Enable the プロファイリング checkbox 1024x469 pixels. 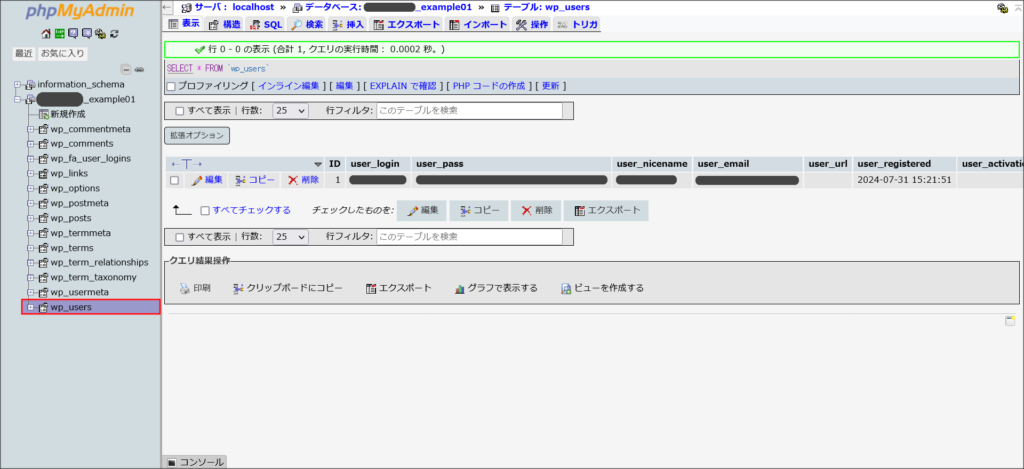point(171,86)
